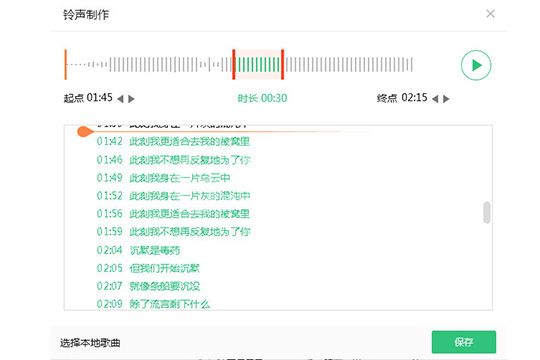
Task: Click the orange lyrics position marker
Action: tap(85, 131)
